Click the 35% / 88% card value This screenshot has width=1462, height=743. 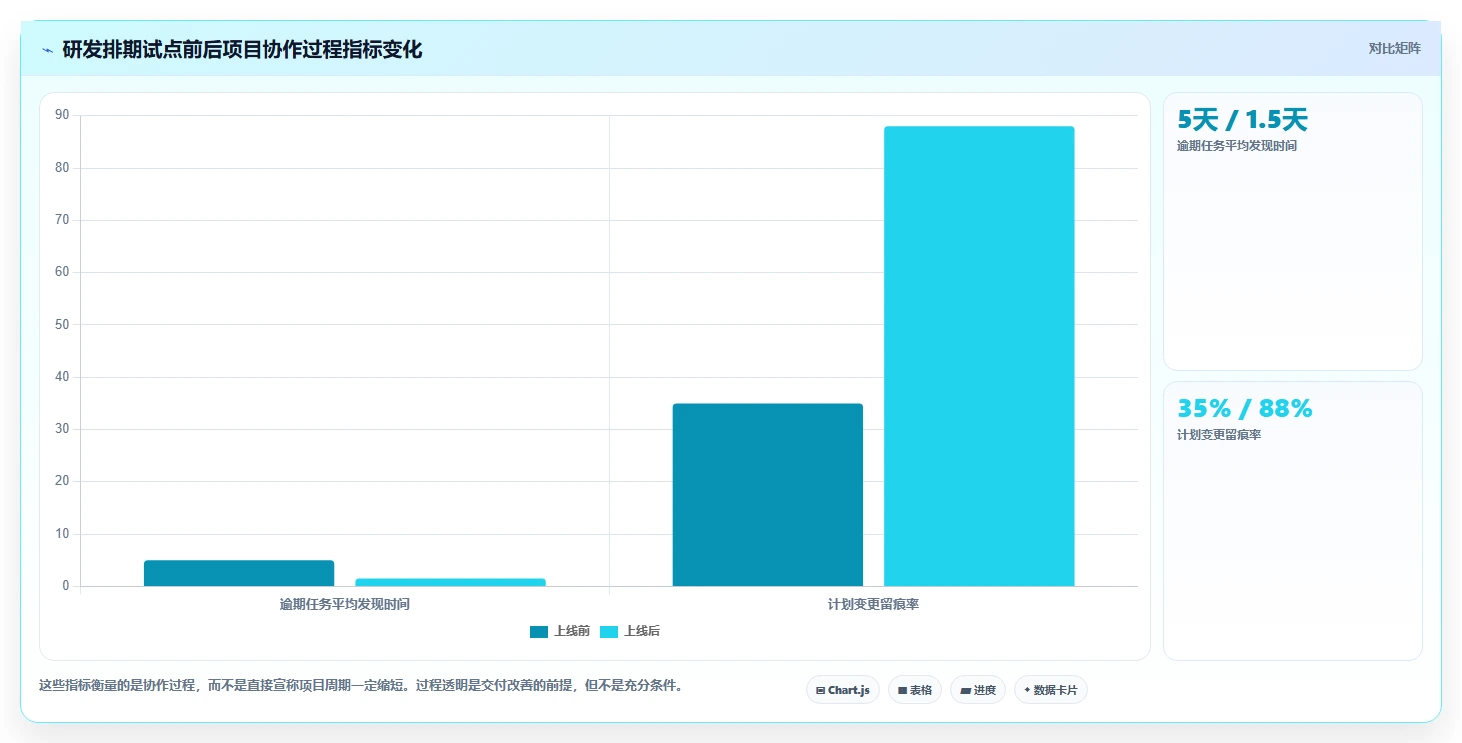tap(1244, 409)
